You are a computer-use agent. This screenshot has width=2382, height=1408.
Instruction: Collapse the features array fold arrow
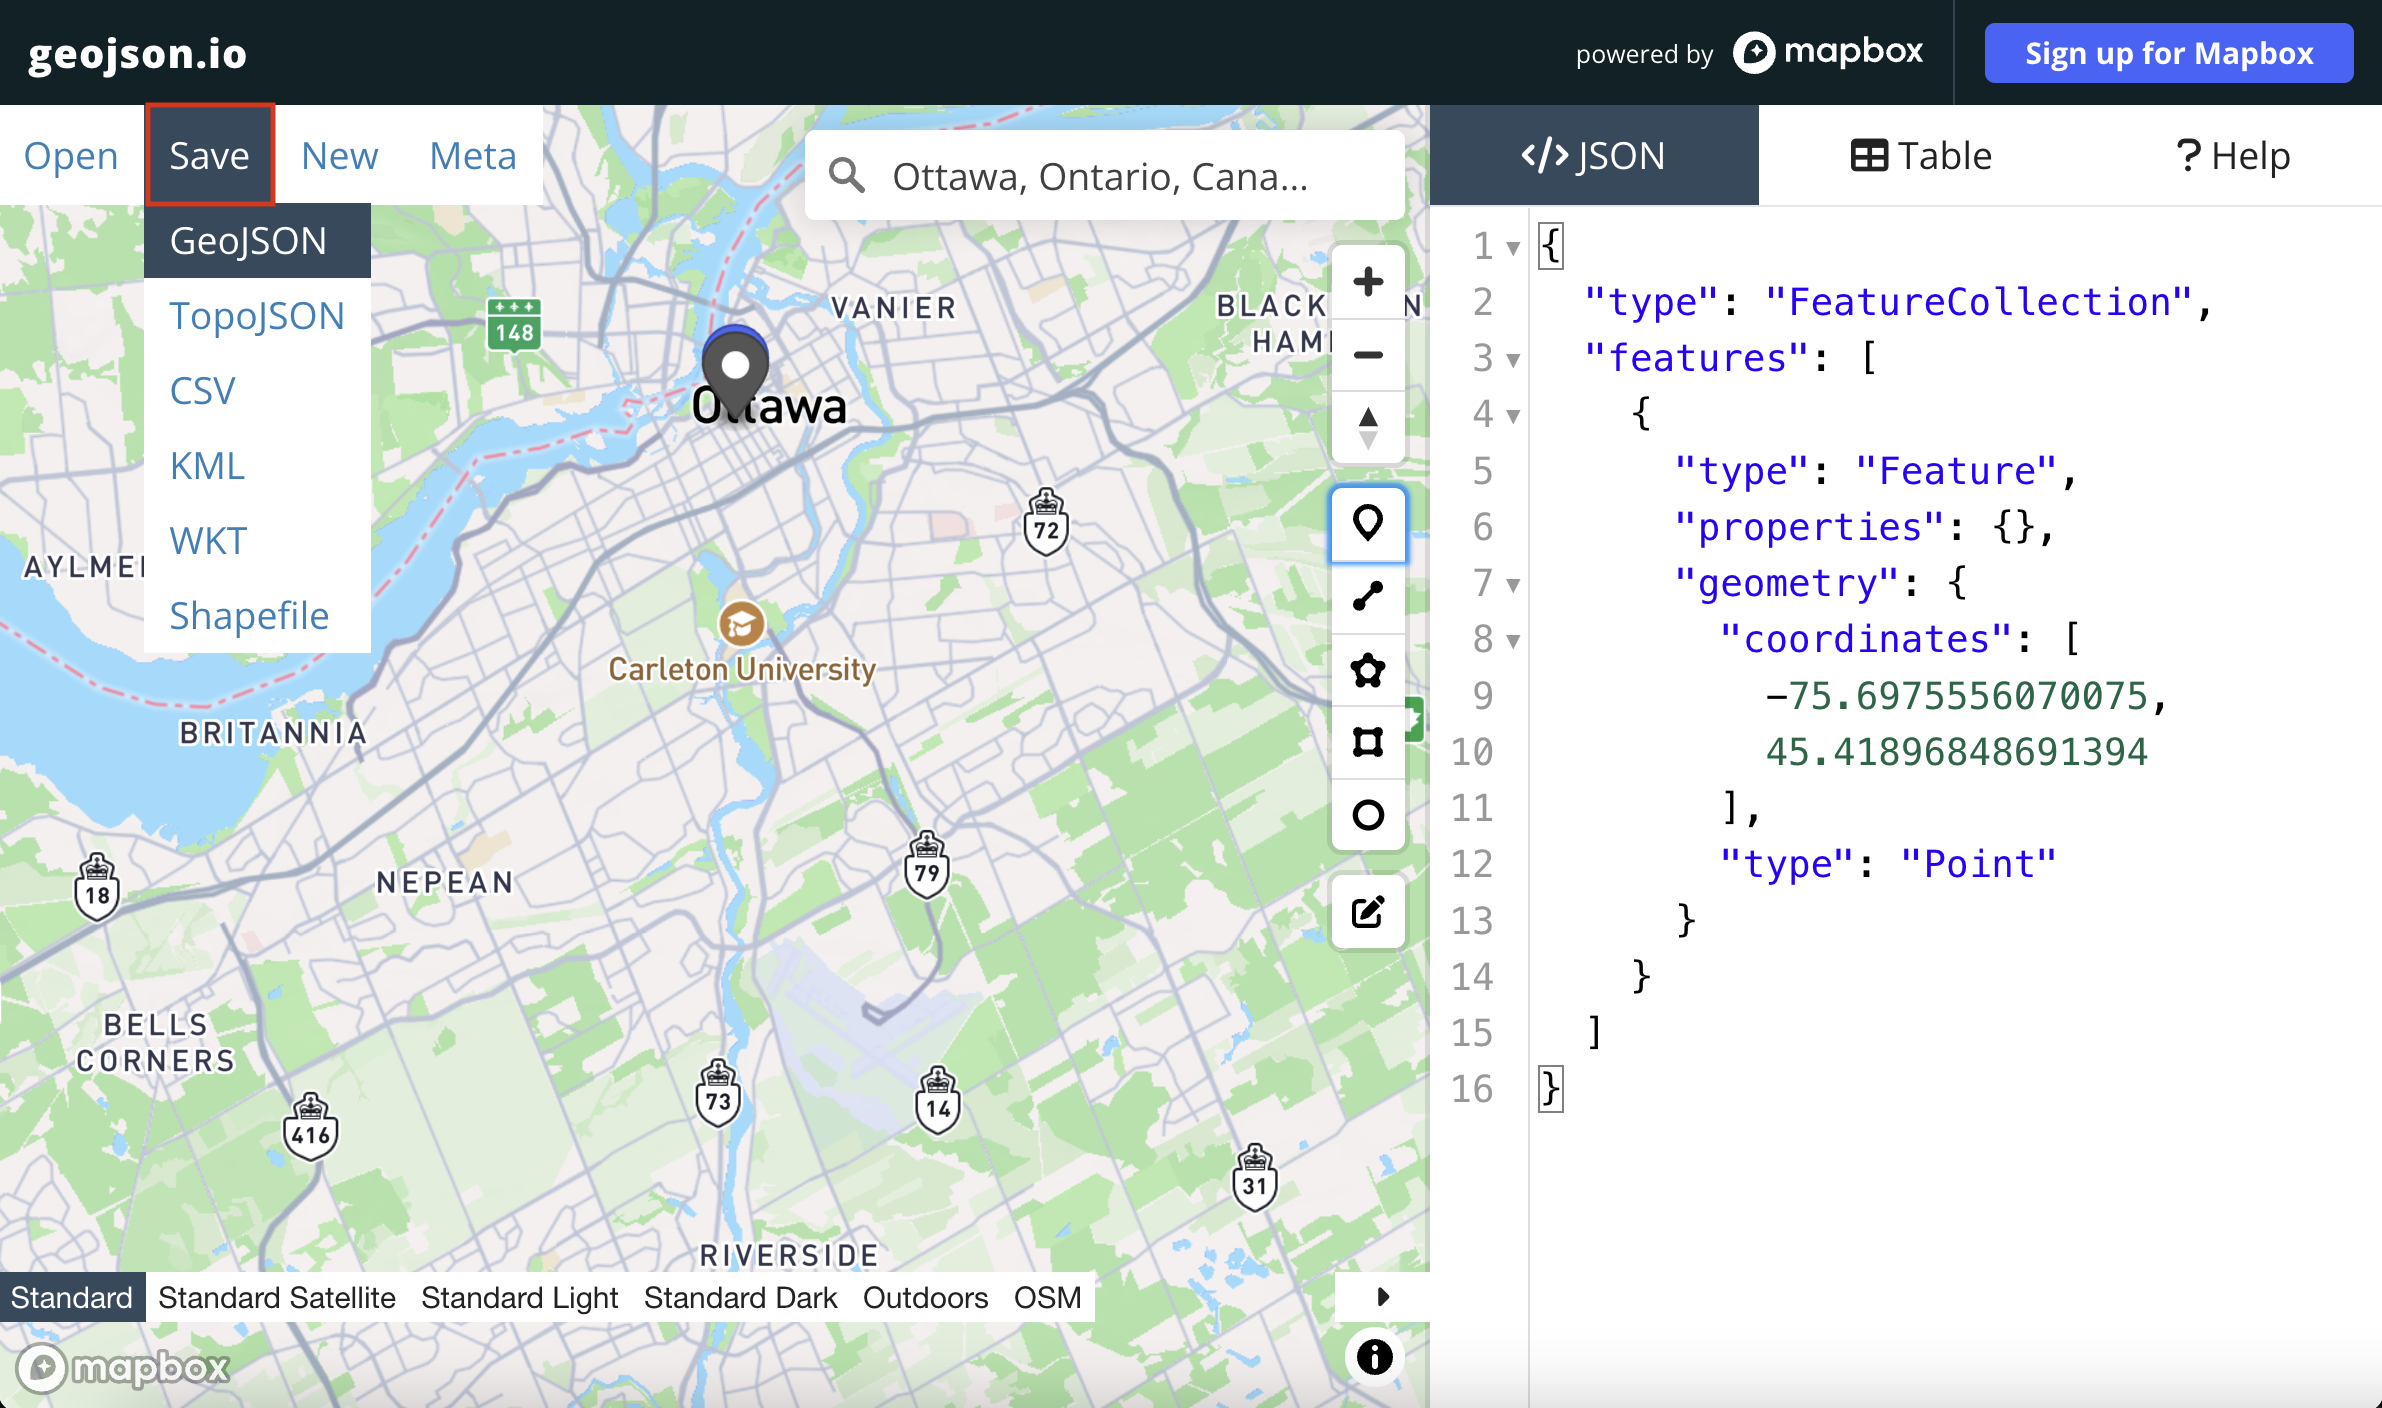click(1513, 359)
